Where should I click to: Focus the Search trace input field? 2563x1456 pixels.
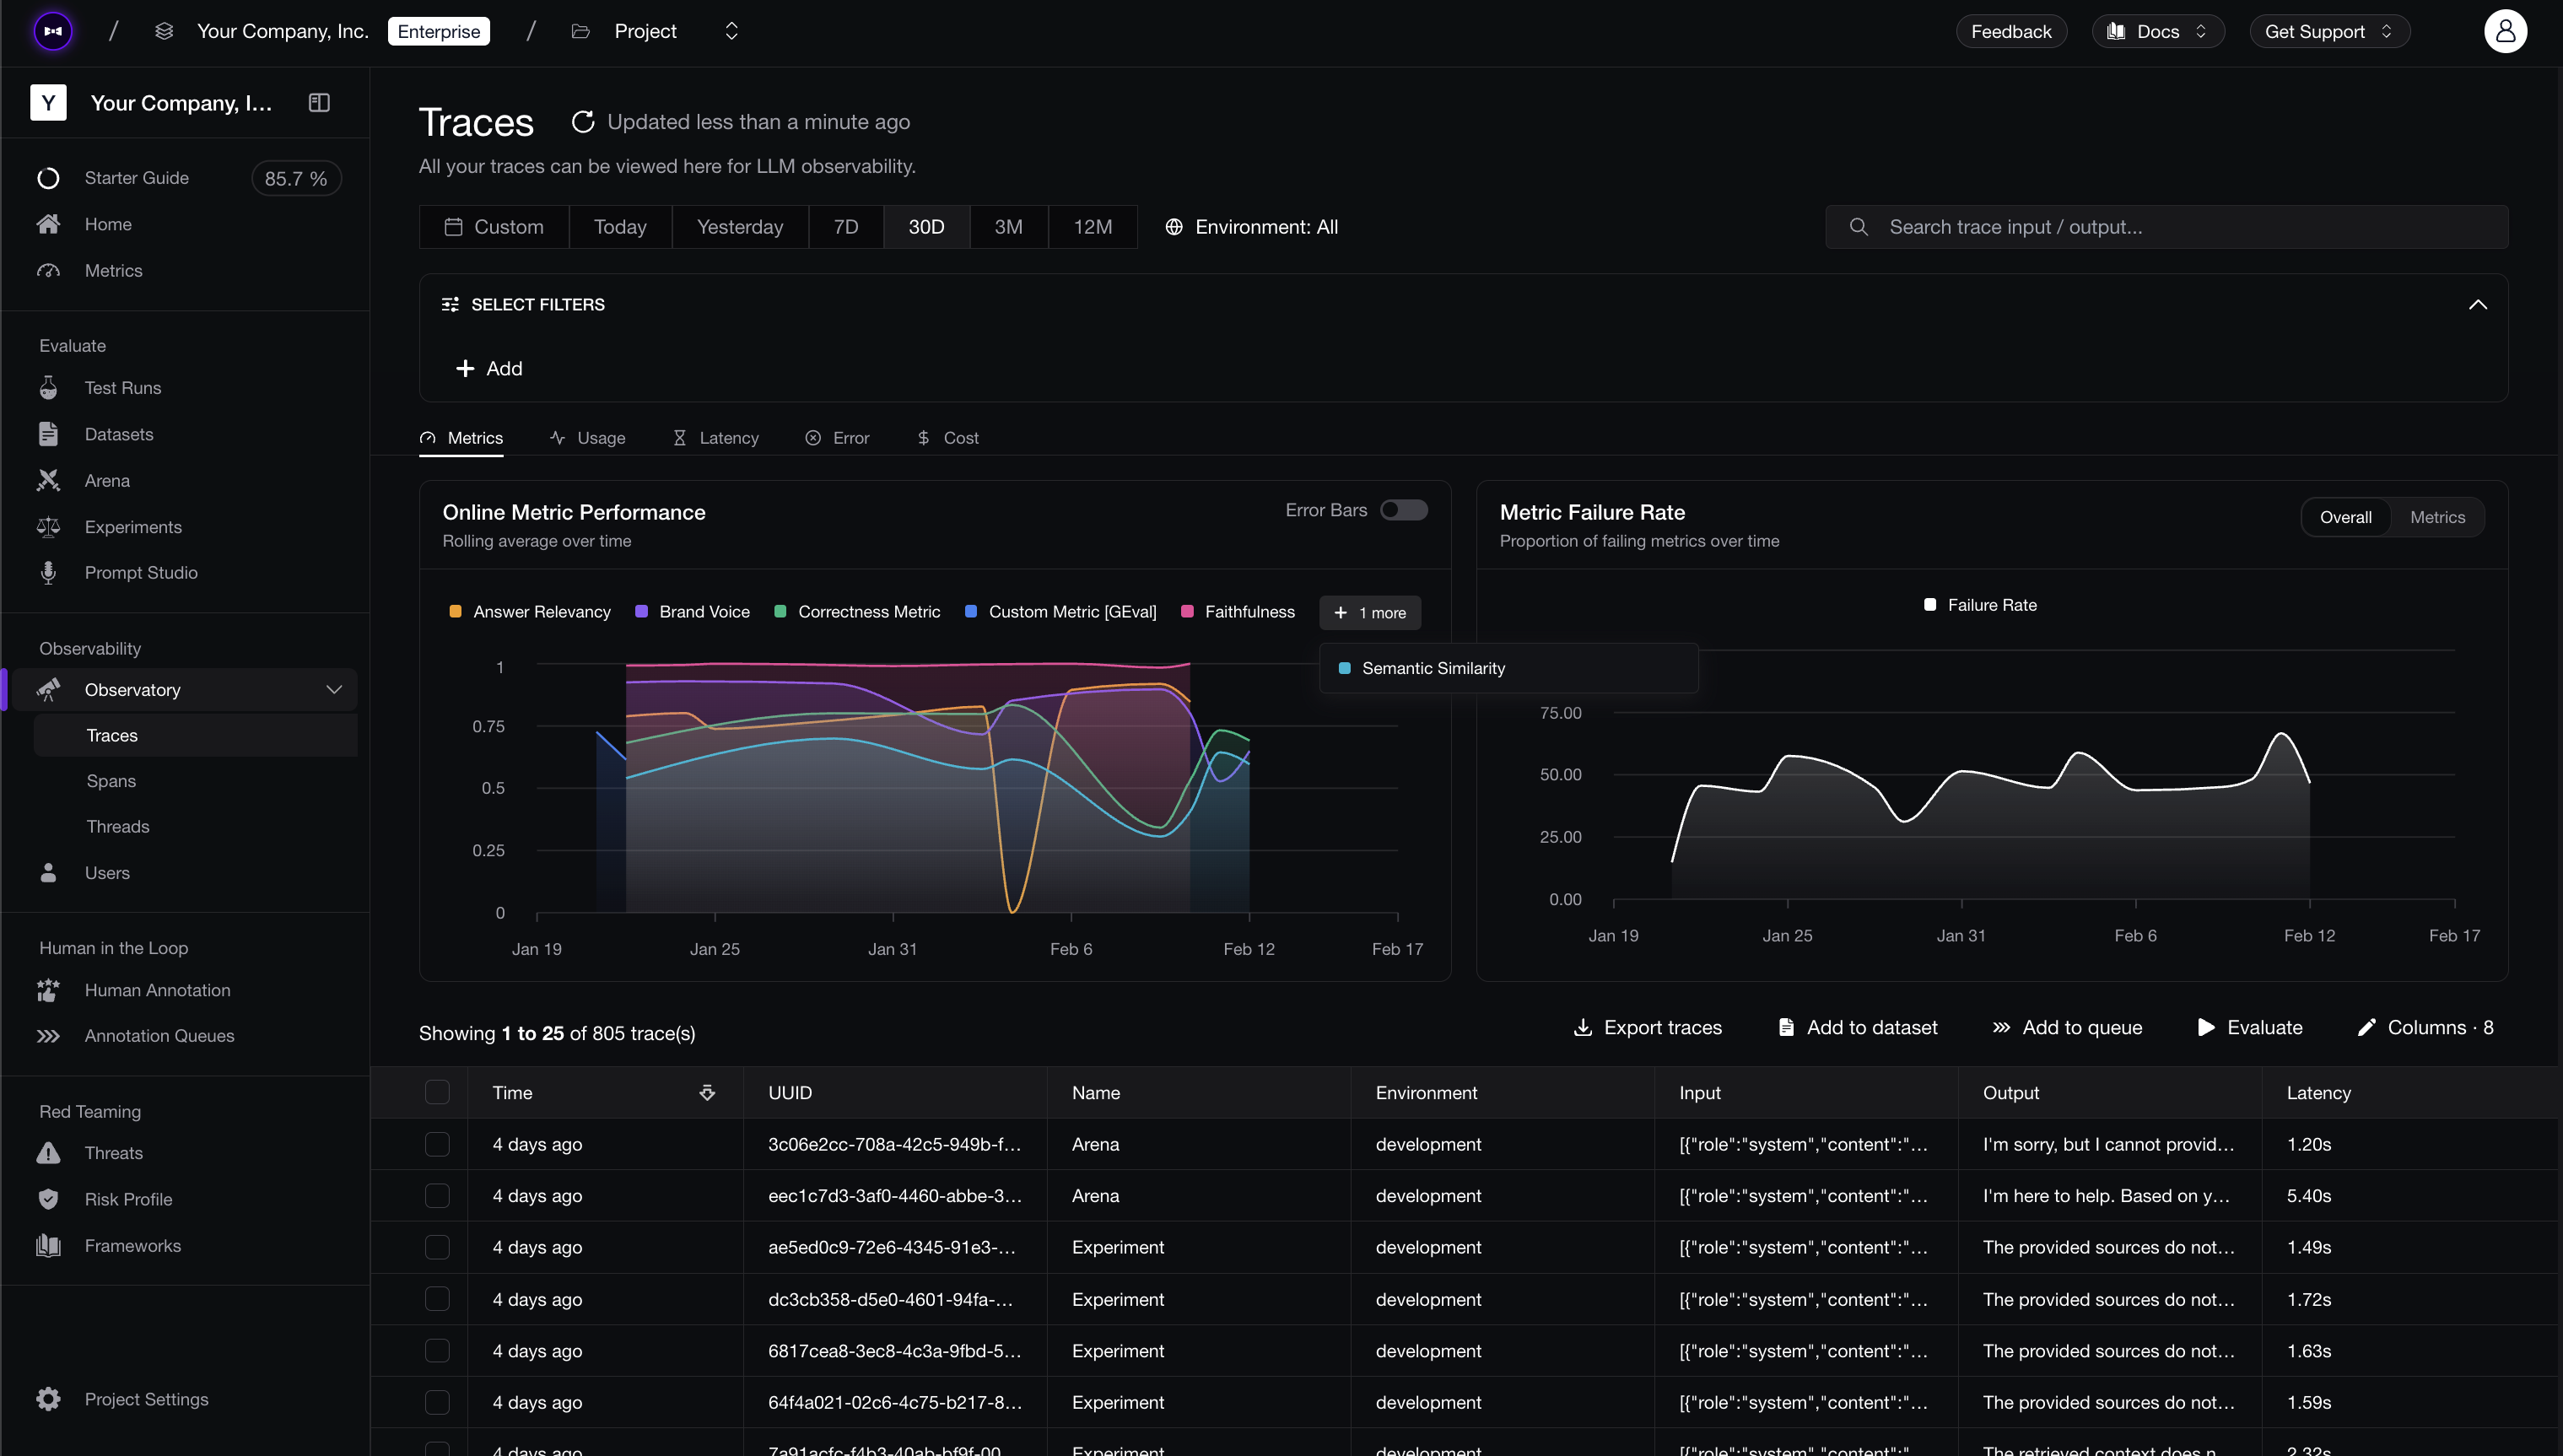[2167, 227]
